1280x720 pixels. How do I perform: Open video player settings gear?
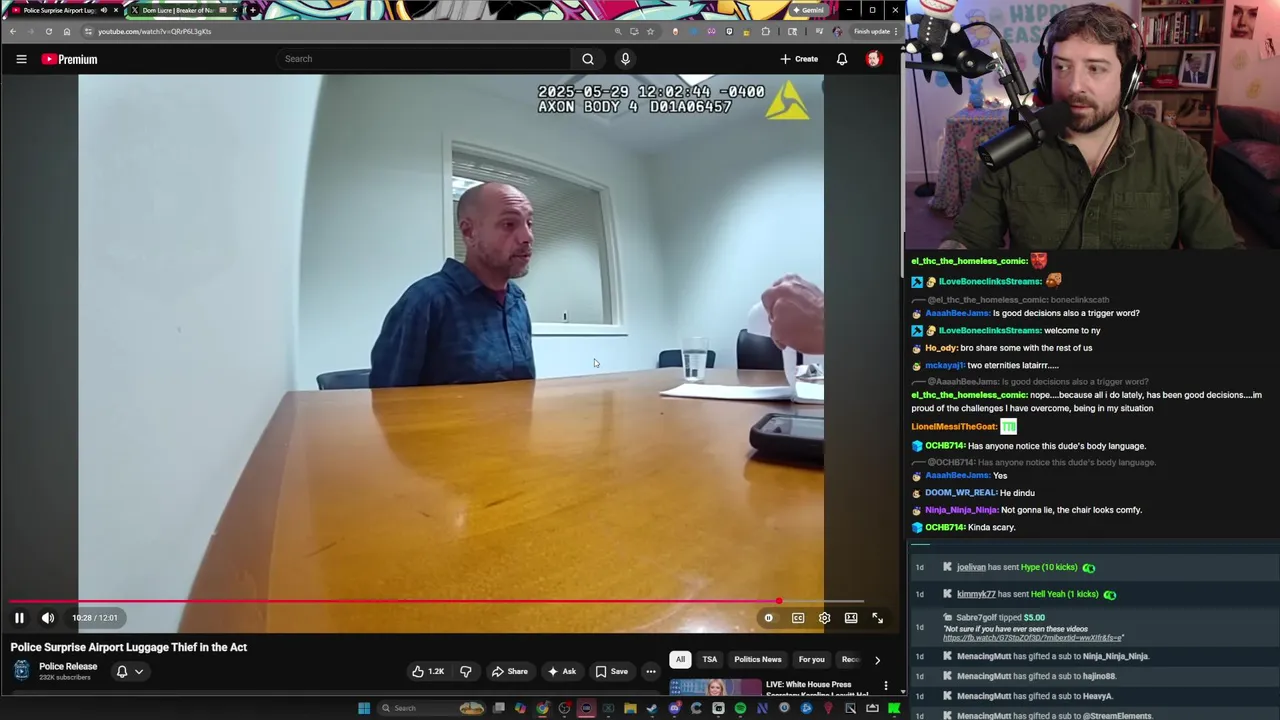tap(824, 618)
